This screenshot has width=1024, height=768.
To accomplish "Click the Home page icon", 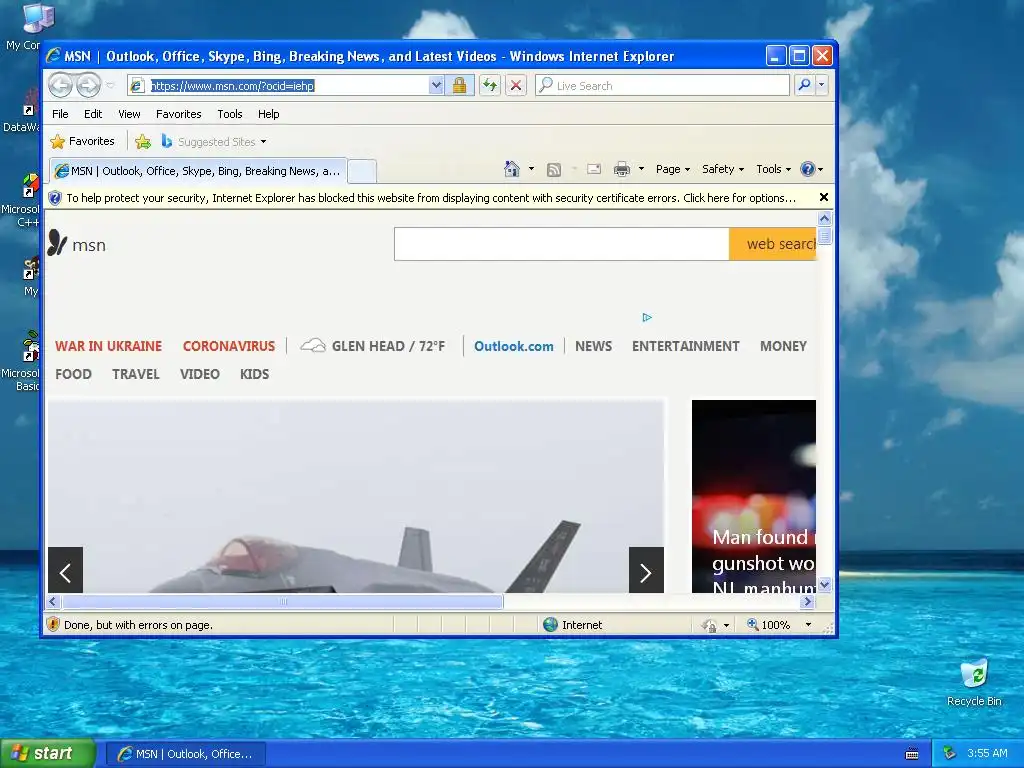I will tap(512, 169).
